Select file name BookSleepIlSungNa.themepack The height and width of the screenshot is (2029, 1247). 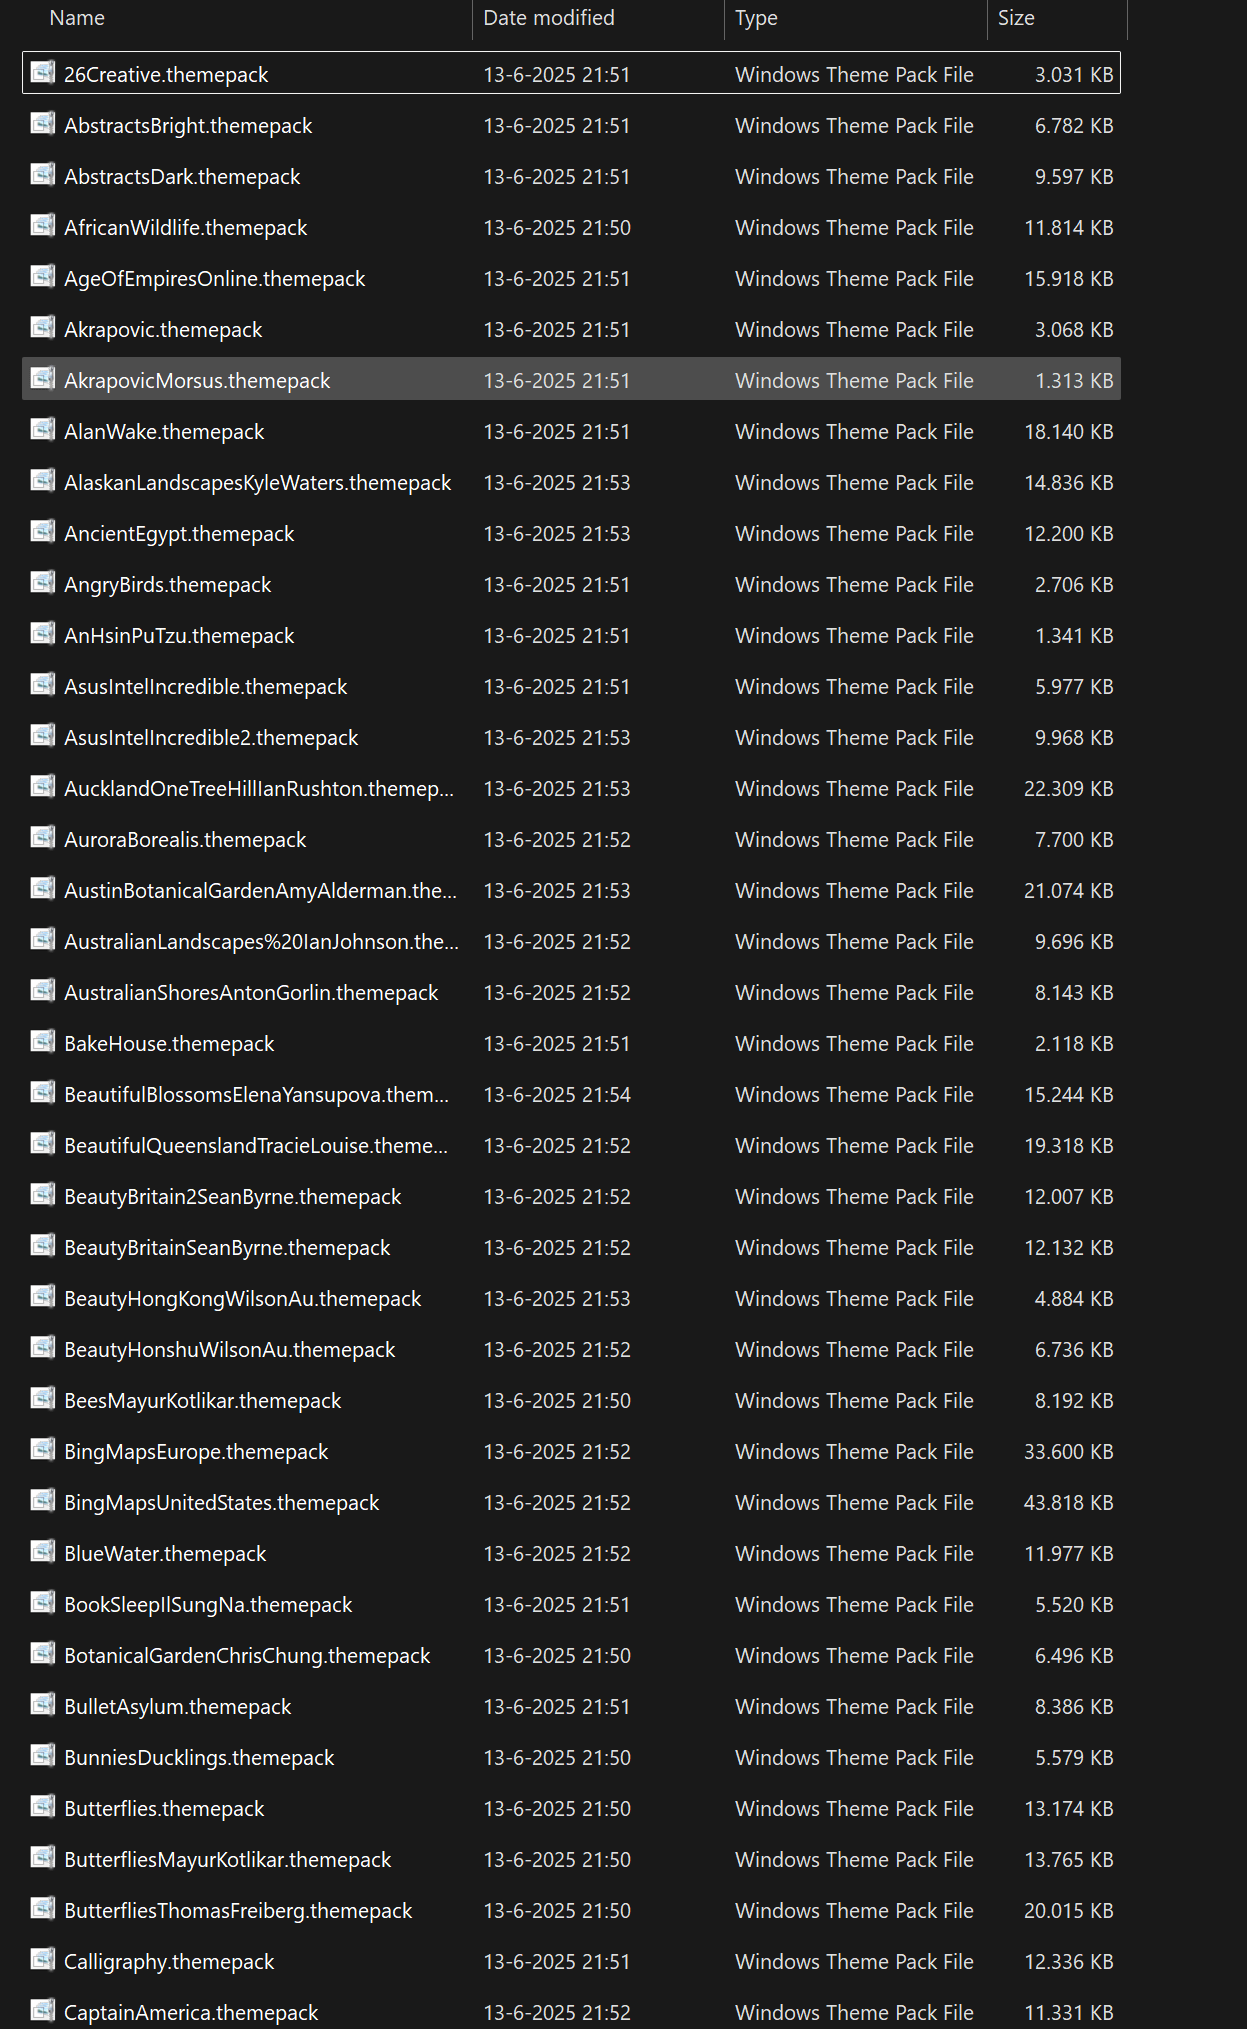(x=208, y=1605)
